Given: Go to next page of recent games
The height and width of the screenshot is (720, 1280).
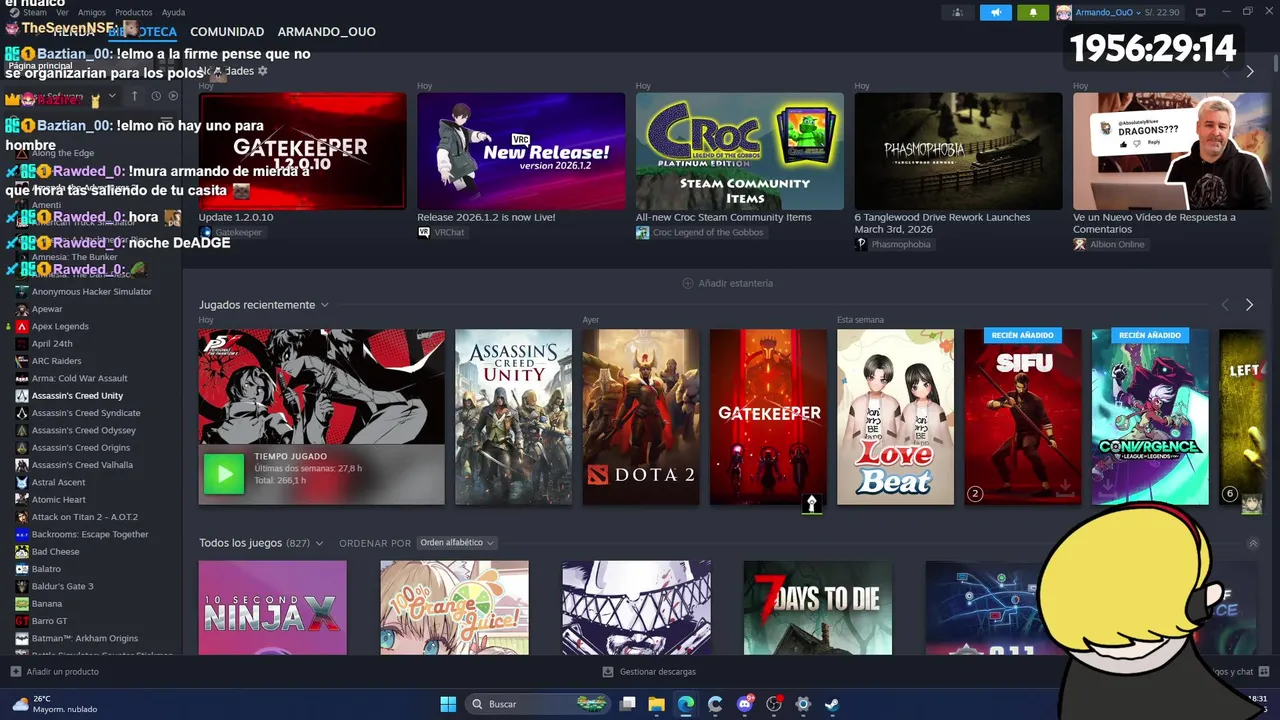Looking at the screenshot, I should pyautogui.click(x=1249, y=305).
